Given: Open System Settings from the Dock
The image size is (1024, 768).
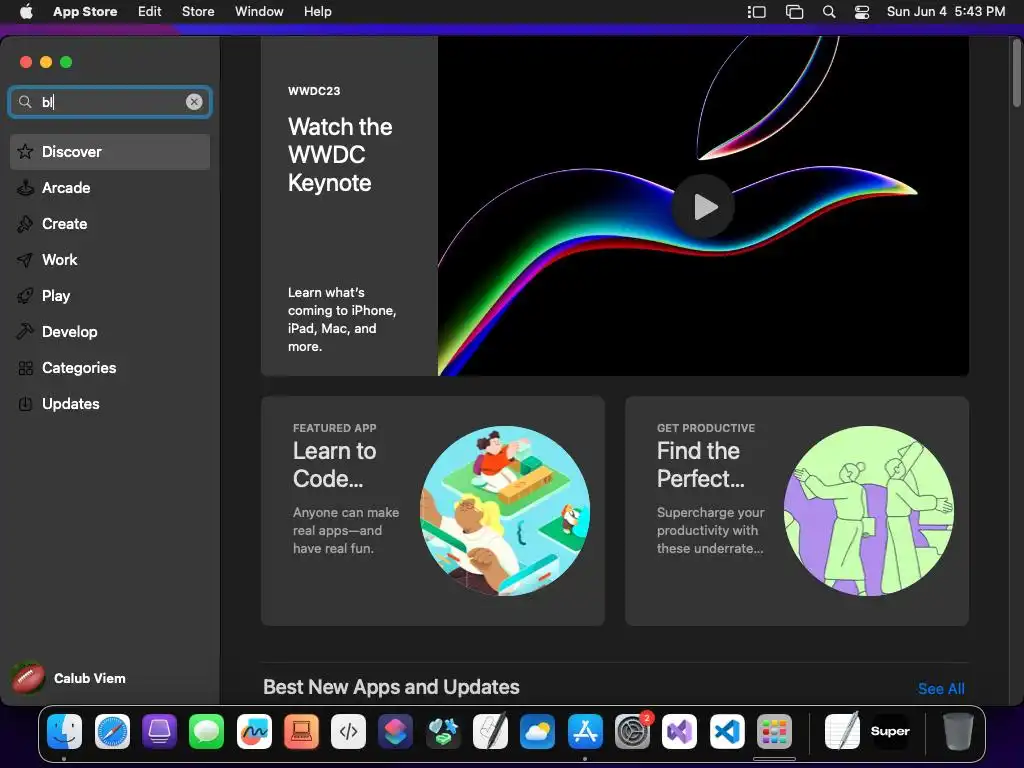Looking at the screenshot, I should click(632, 731).
